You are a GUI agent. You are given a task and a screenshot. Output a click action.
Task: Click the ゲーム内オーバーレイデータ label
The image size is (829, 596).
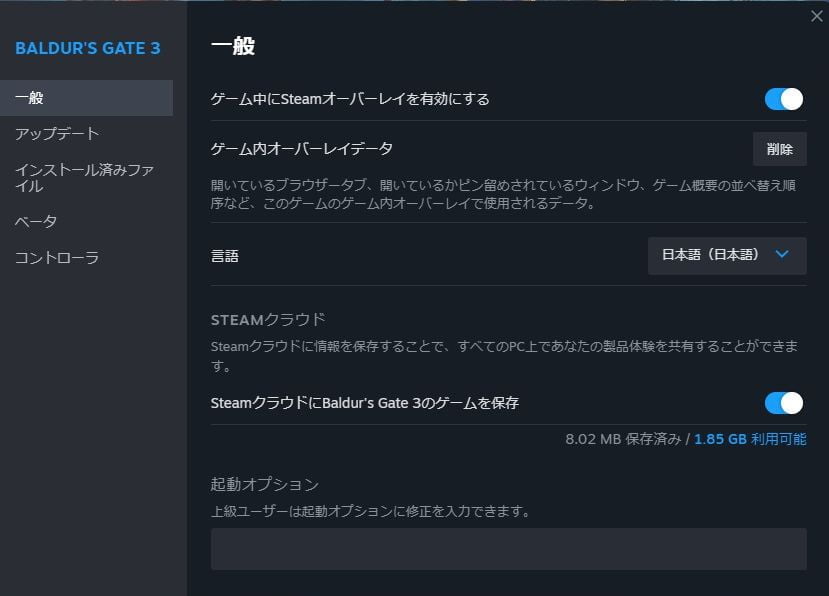302,149
